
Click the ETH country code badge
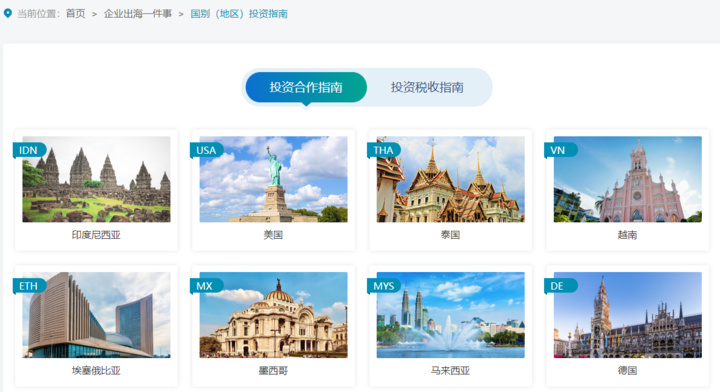[x=29, y=286]
